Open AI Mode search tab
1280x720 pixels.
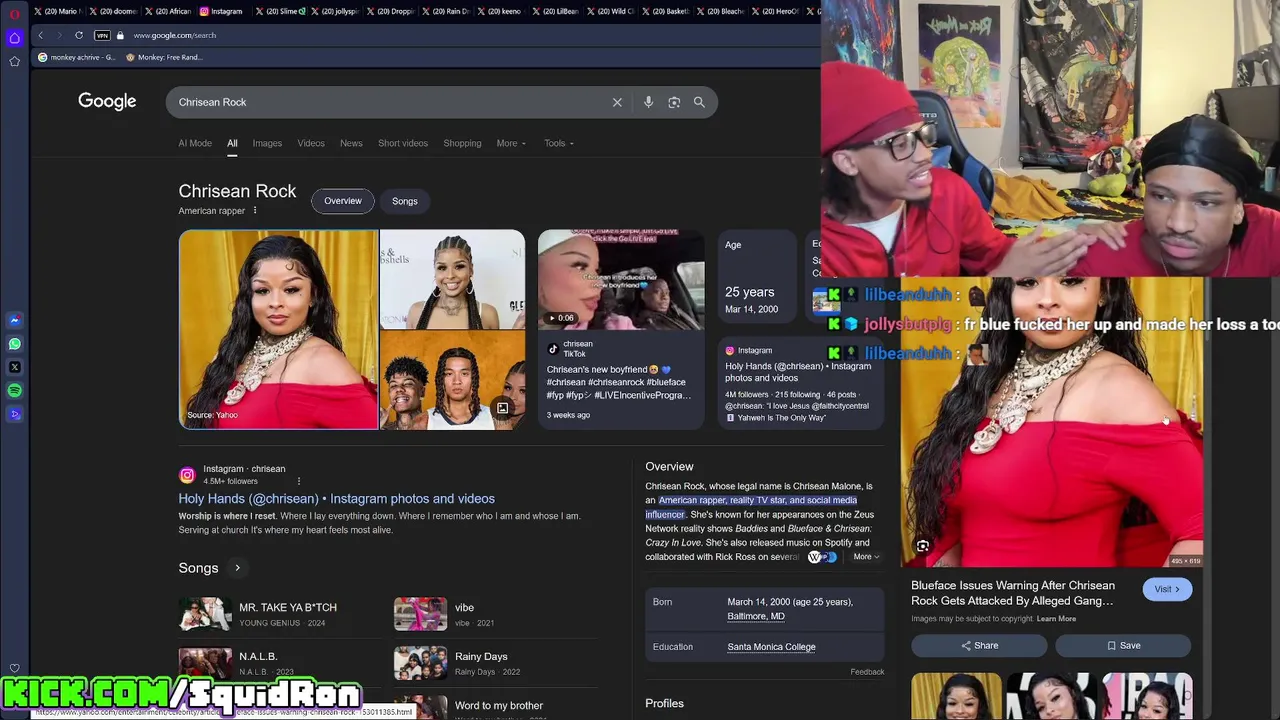195,143
